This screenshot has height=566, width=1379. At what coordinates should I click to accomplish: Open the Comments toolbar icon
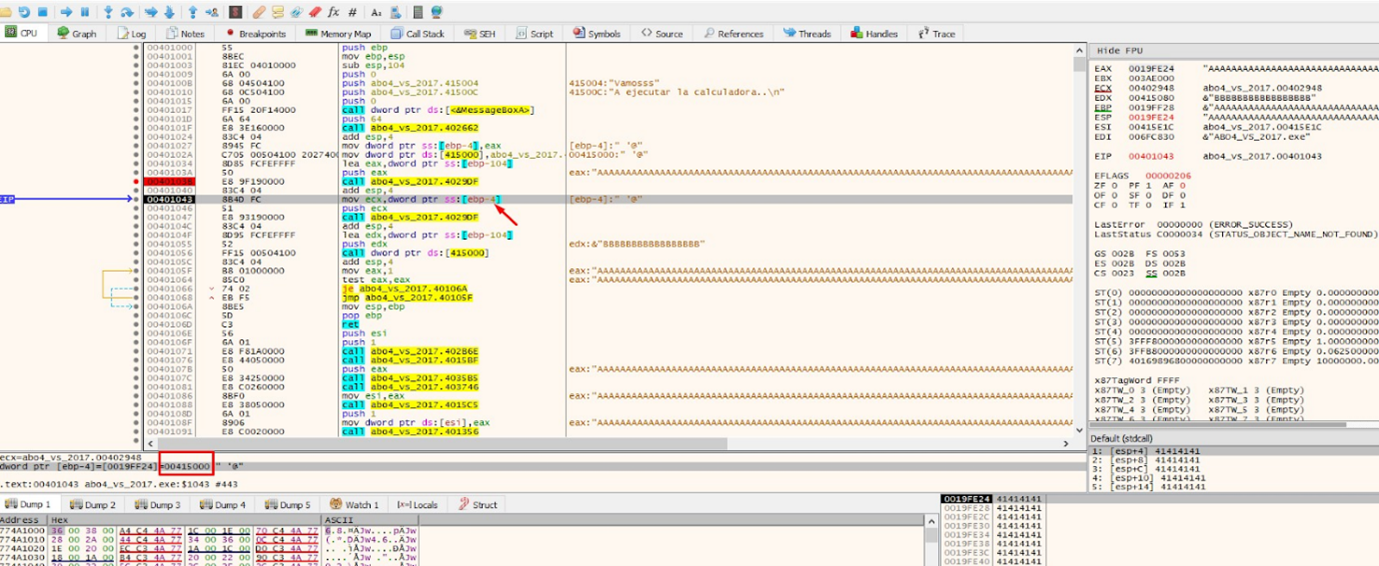click(x=278, y=12)
